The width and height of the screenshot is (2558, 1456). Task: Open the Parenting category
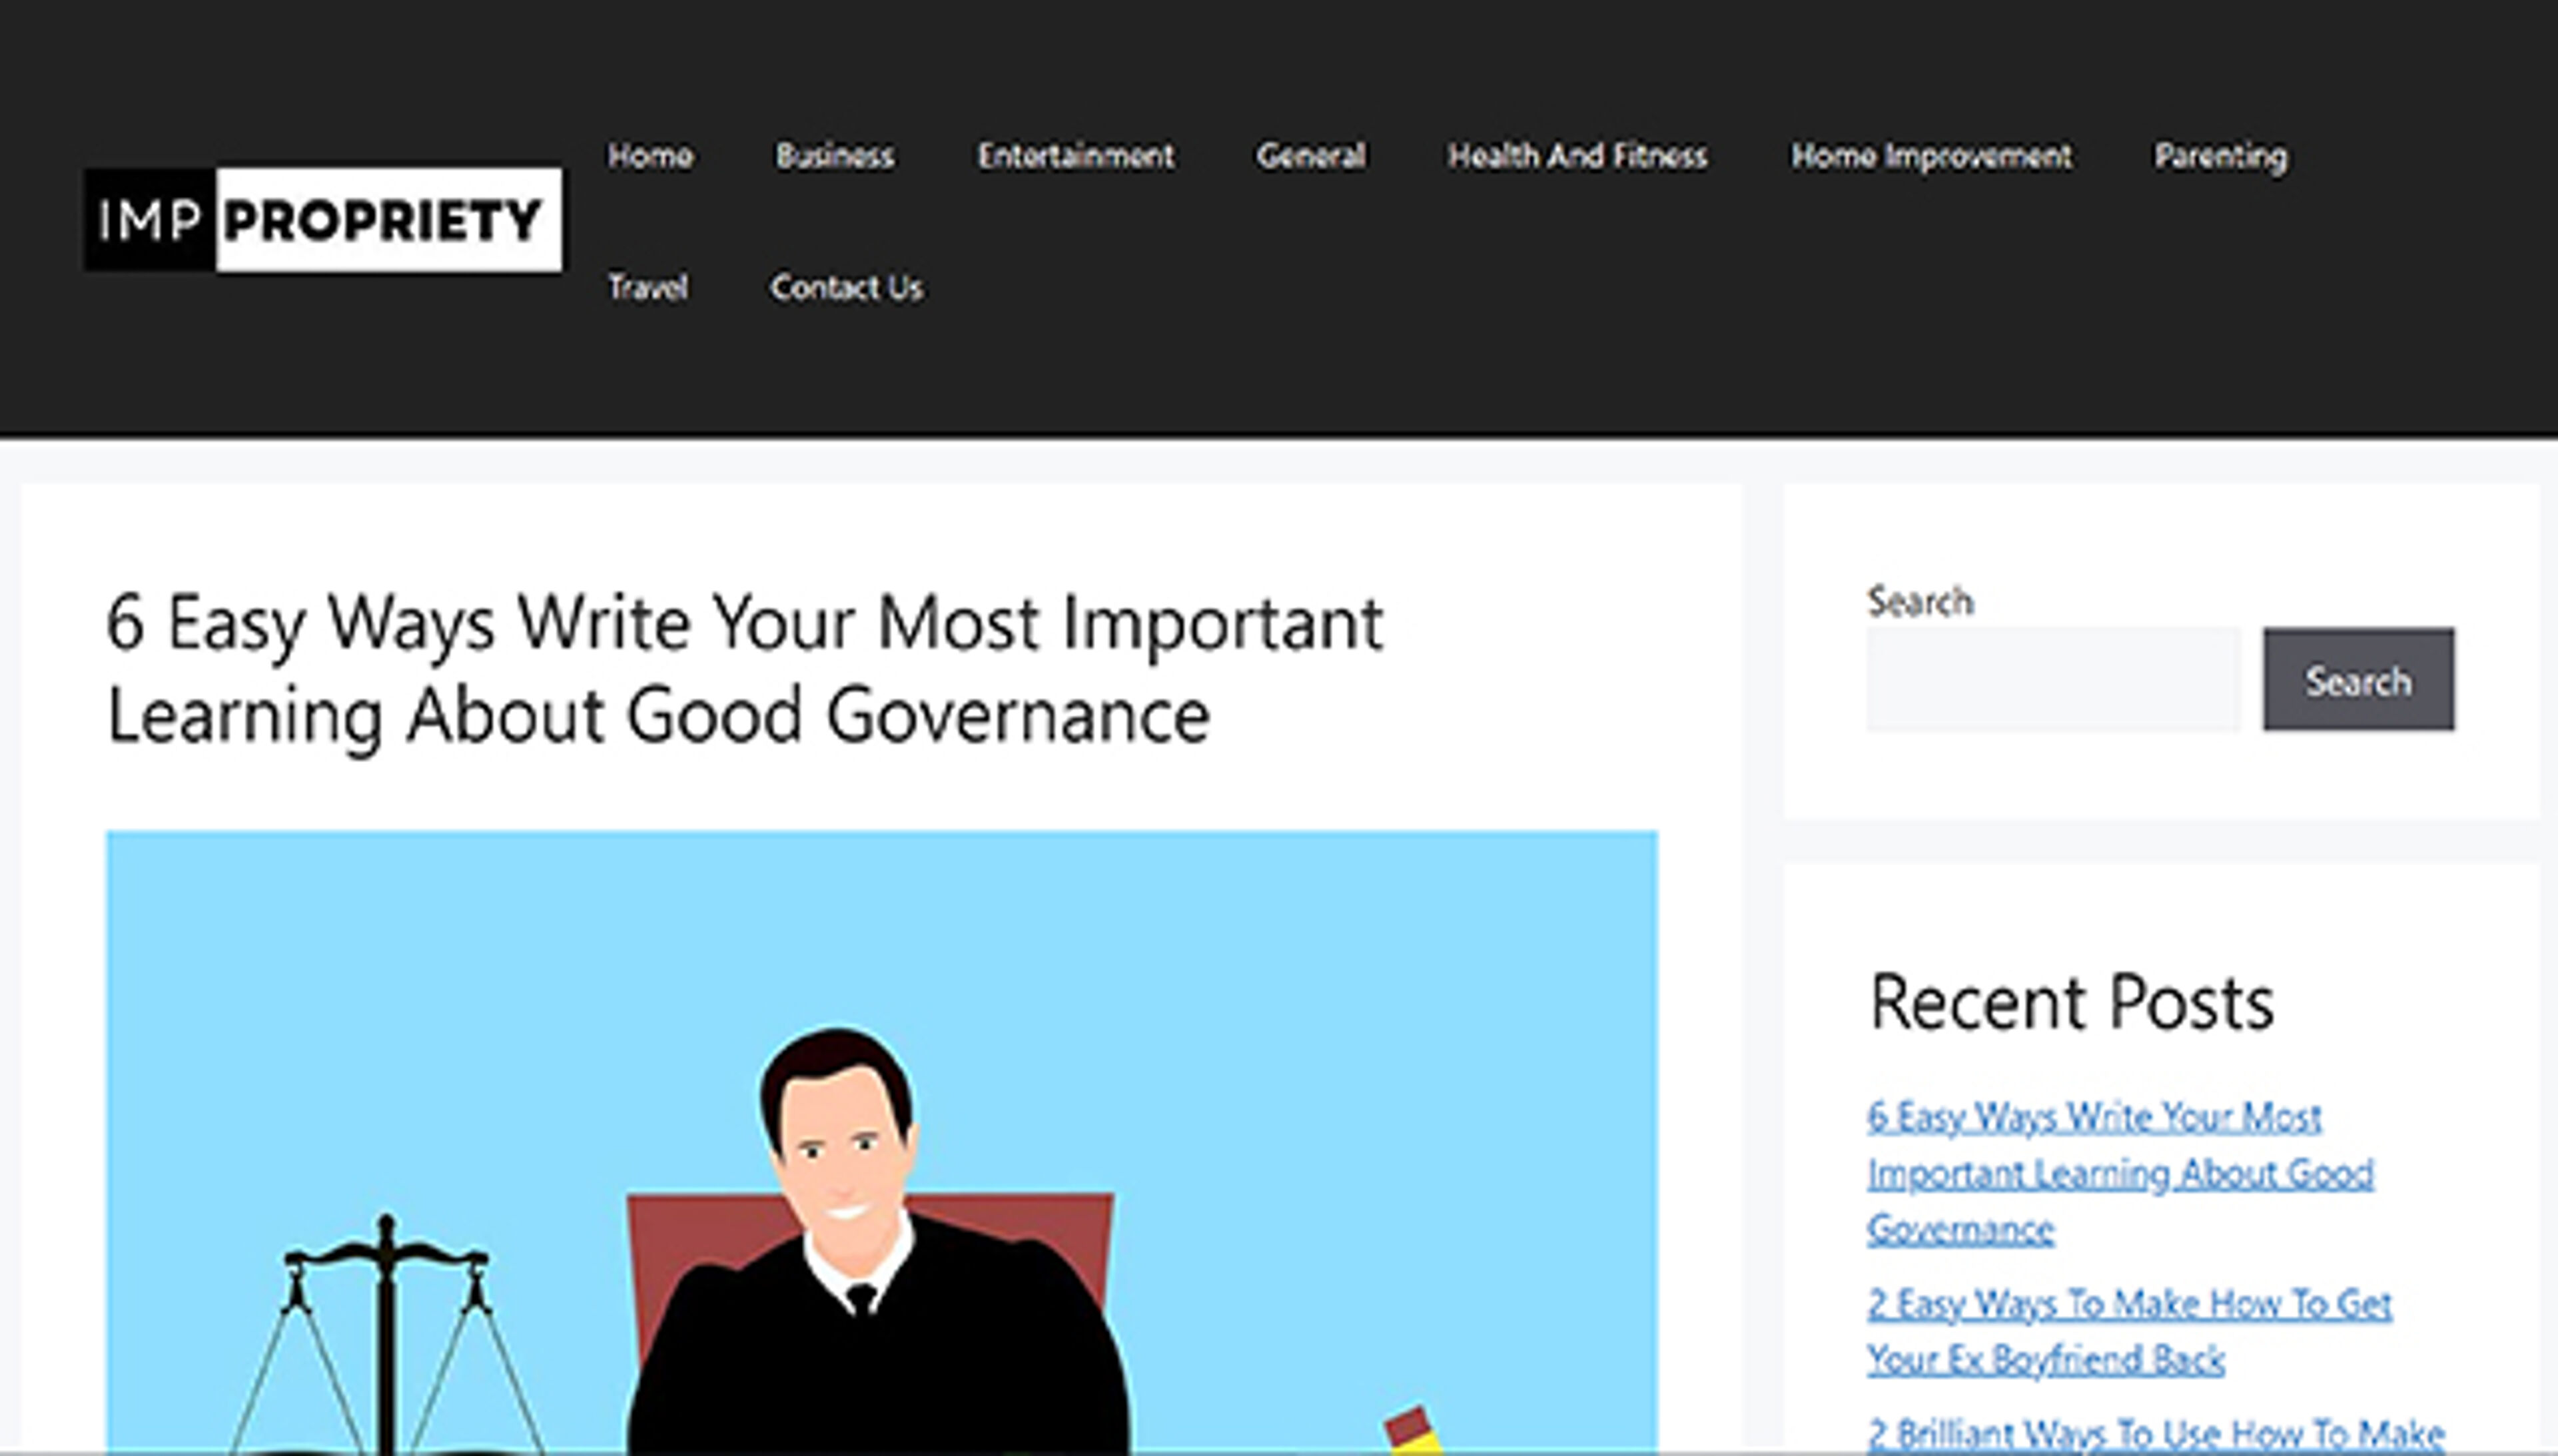pyautogui.click(x=2220, y=156)
